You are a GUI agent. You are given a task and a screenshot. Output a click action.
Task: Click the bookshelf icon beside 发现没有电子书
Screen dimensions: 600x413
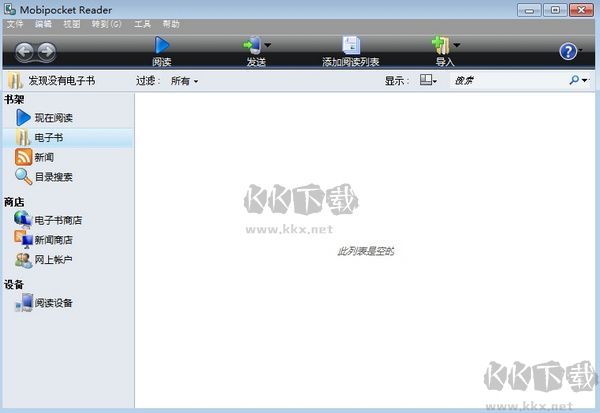click(x=15, y=81)
